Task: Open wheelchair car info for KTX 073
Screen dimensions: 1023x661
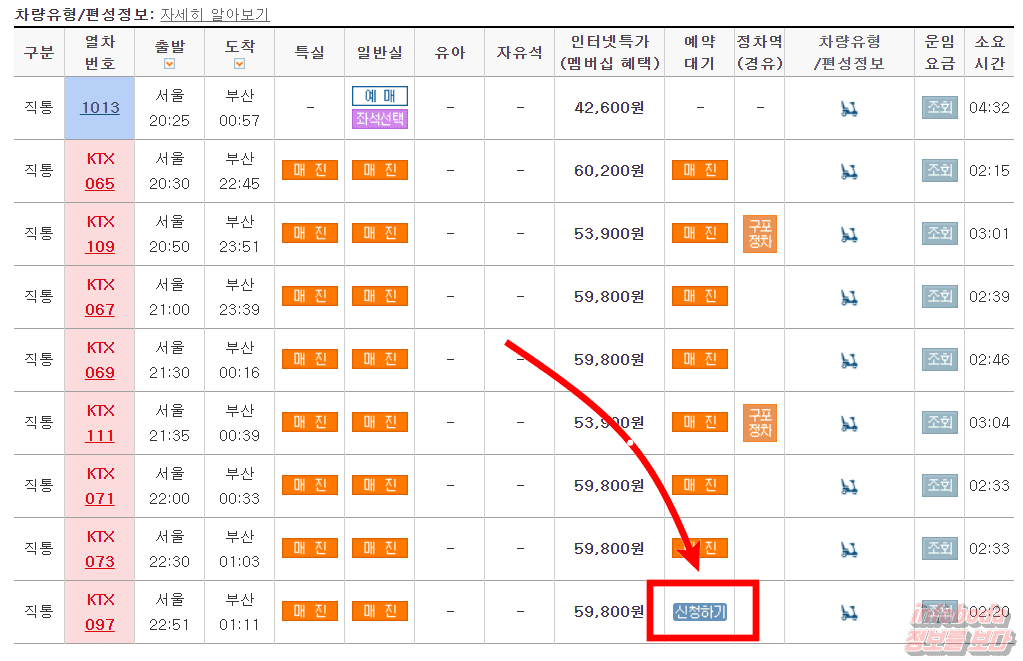Action: 849,549
